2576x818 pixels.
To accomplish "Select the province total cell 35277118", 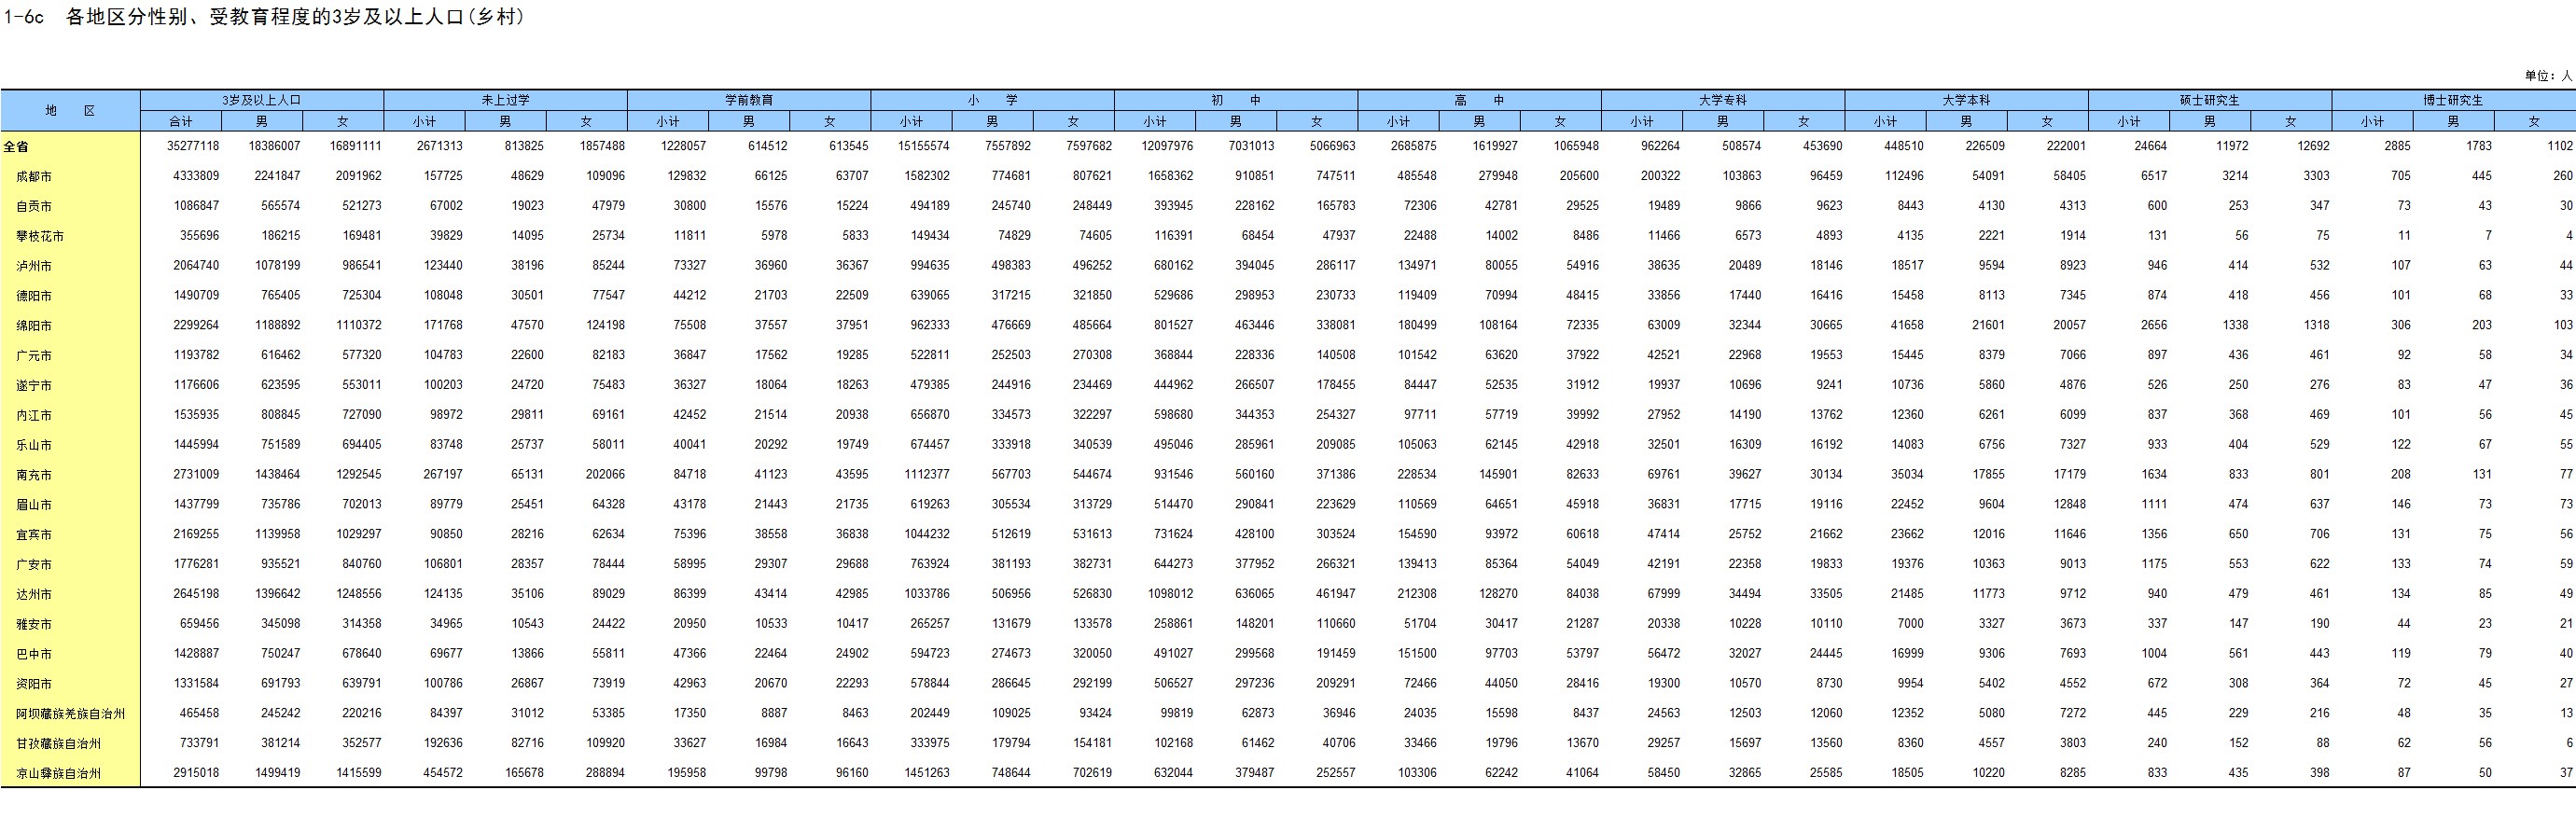I will coord(193,146).
